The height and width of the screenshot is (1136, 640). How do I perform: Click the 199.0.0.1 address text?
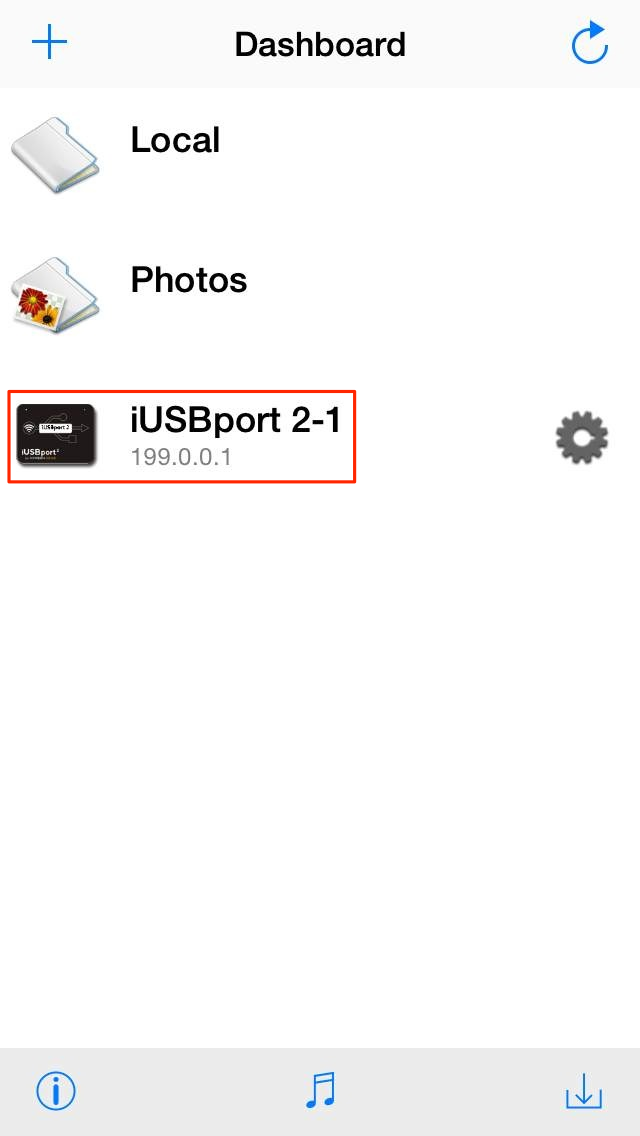pyautogui.click(x=181, y=458)
